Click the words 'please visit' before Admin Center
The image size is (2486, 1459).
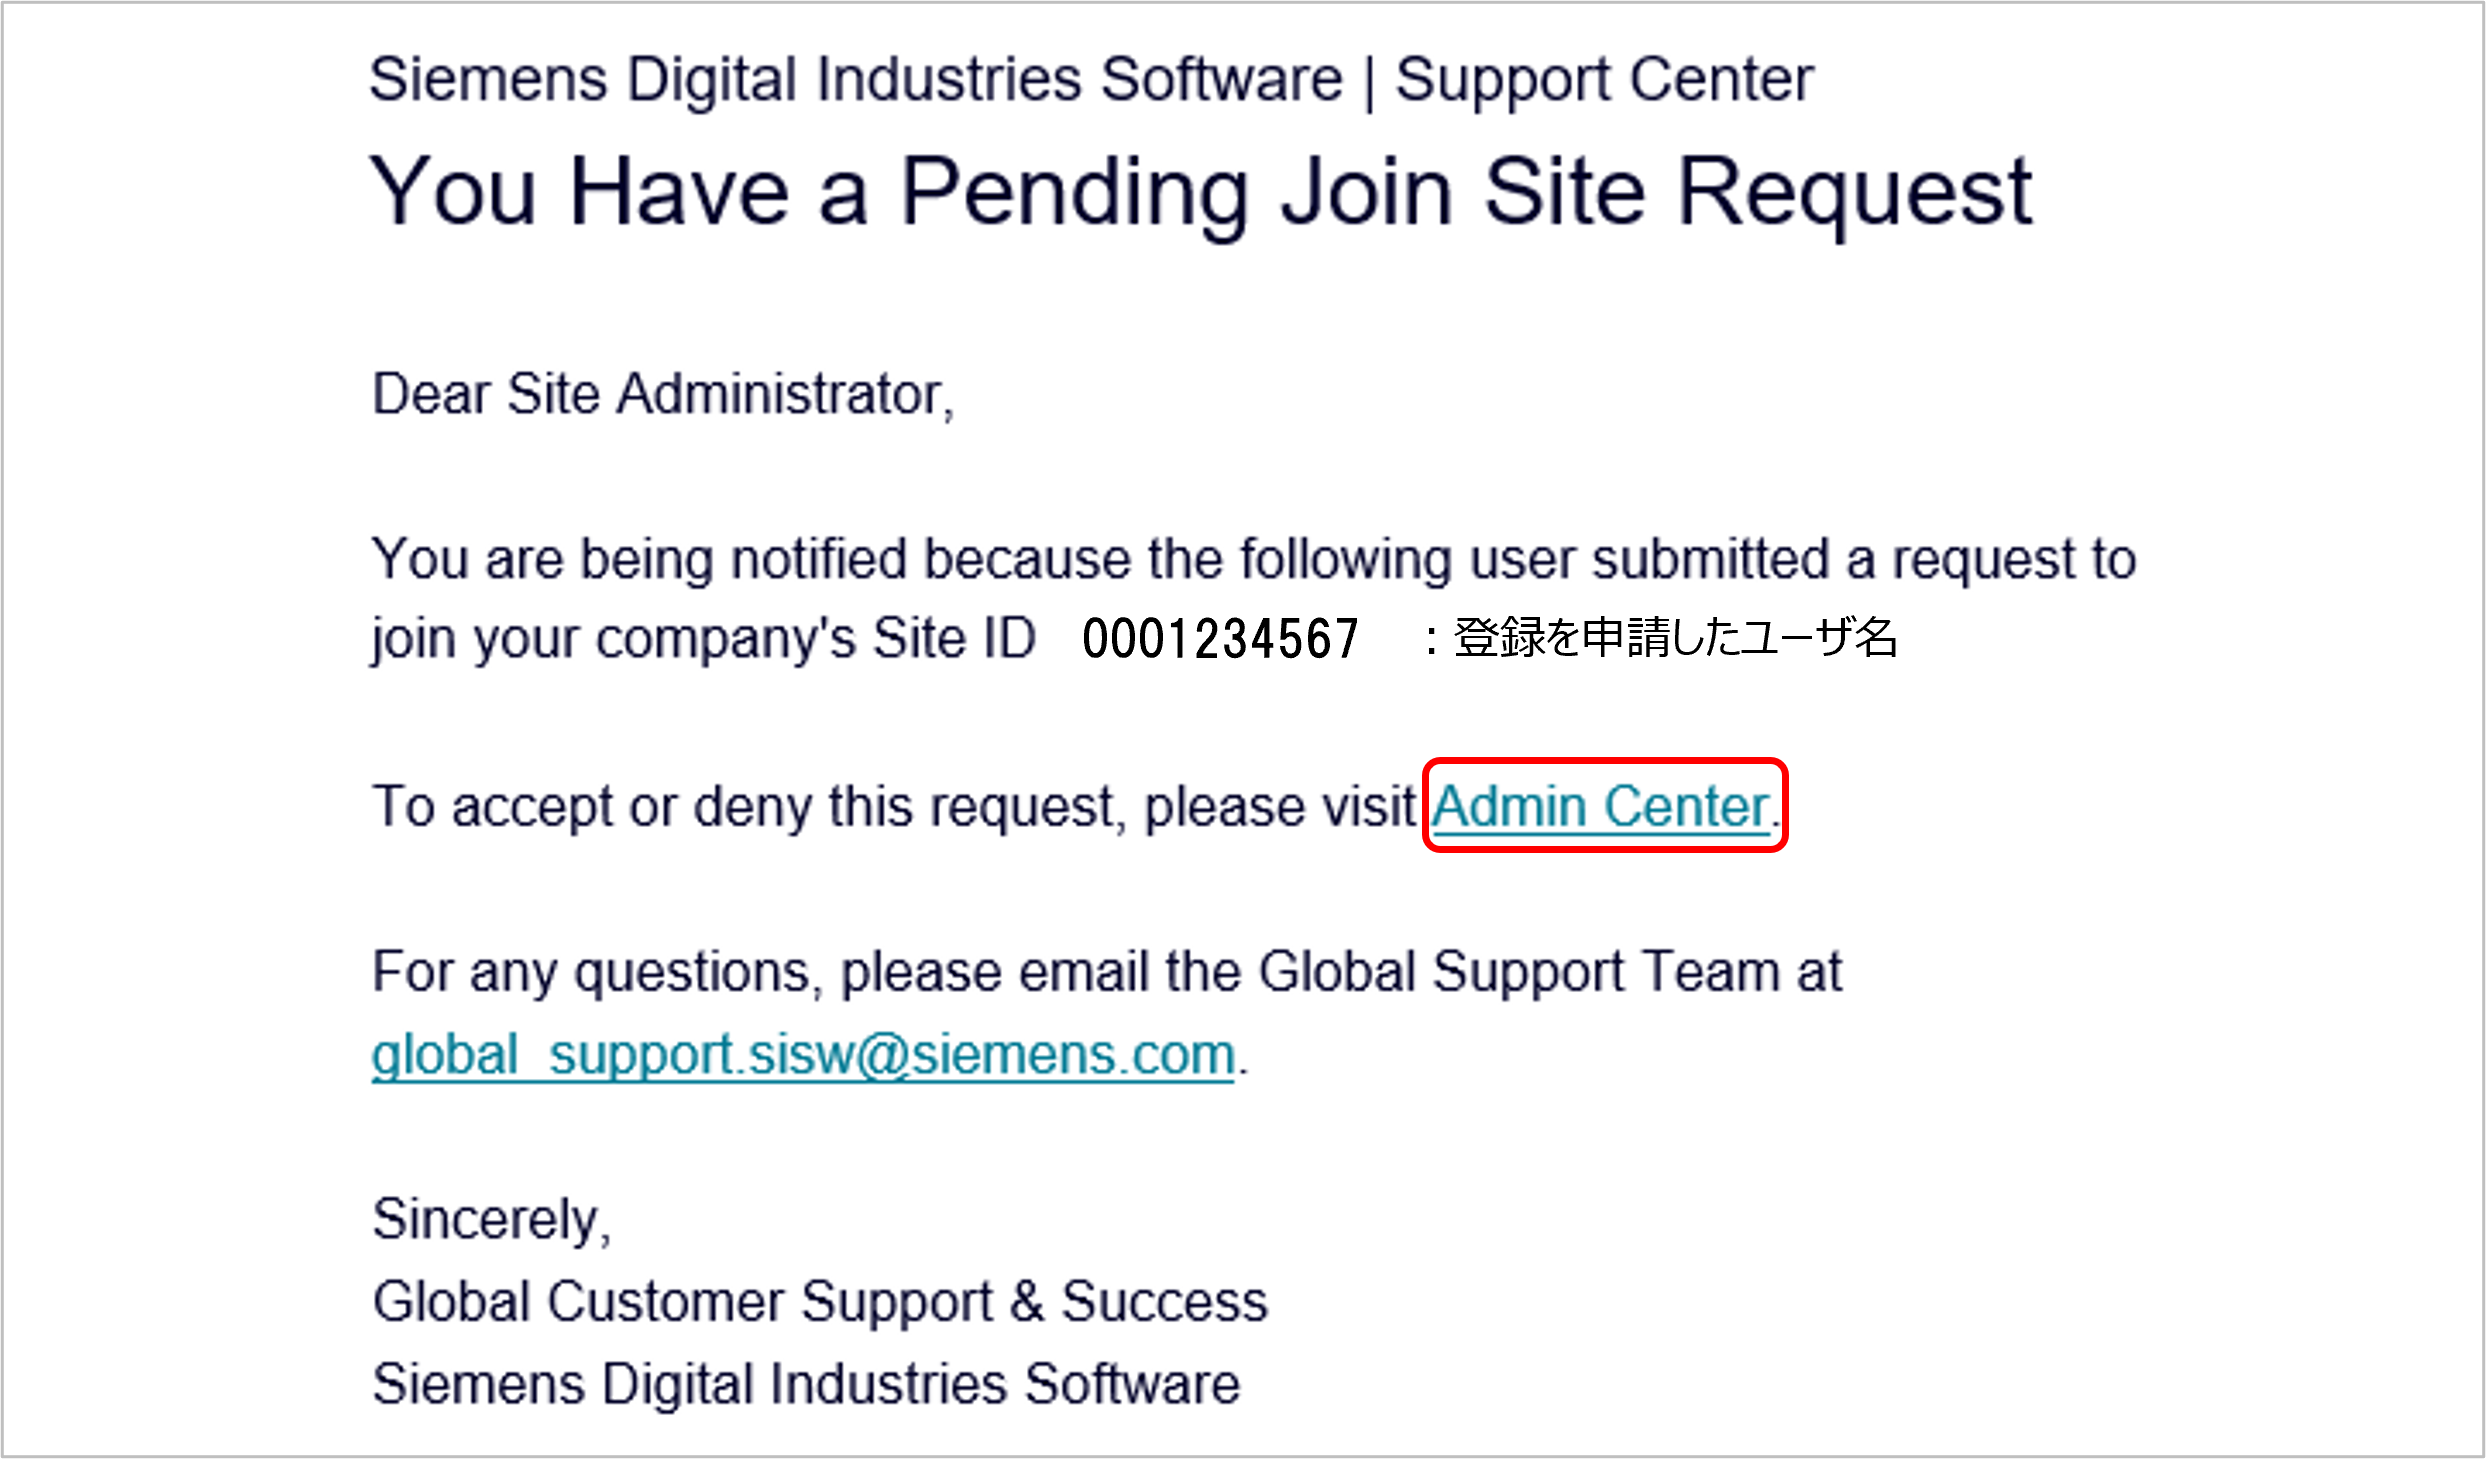tap(1280, 808)
